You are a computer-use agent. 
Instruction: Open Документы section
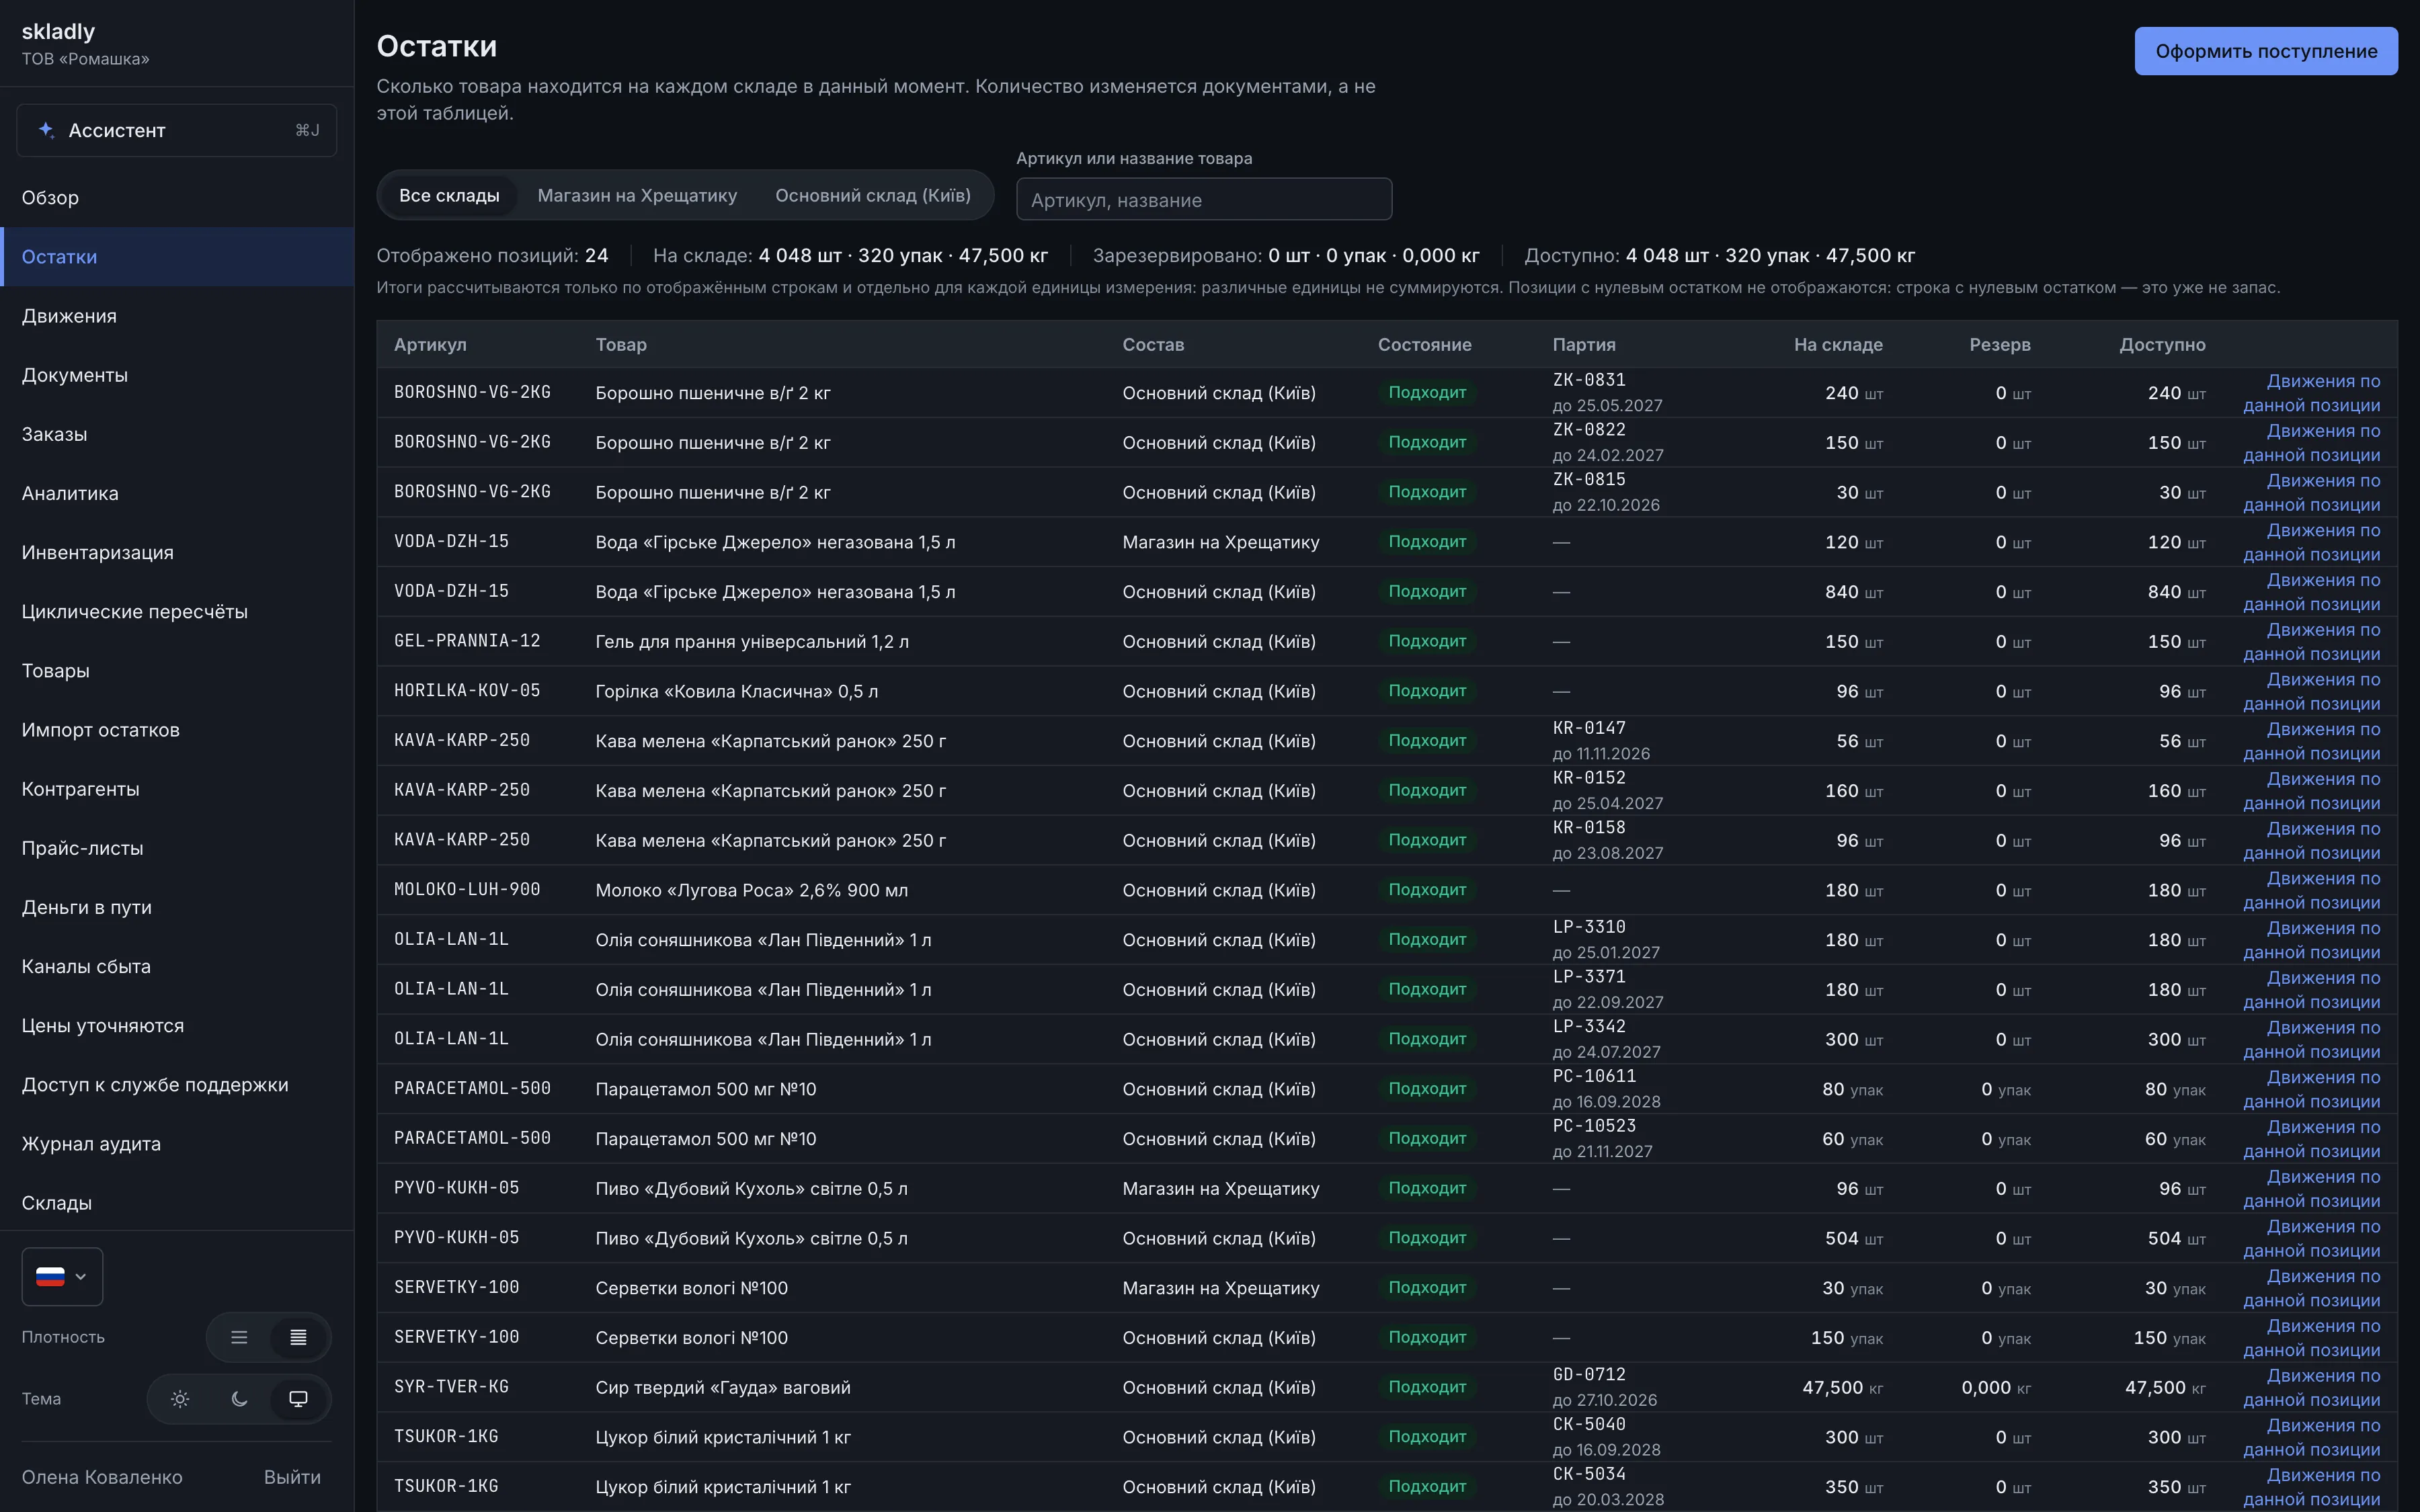(177, 375)
